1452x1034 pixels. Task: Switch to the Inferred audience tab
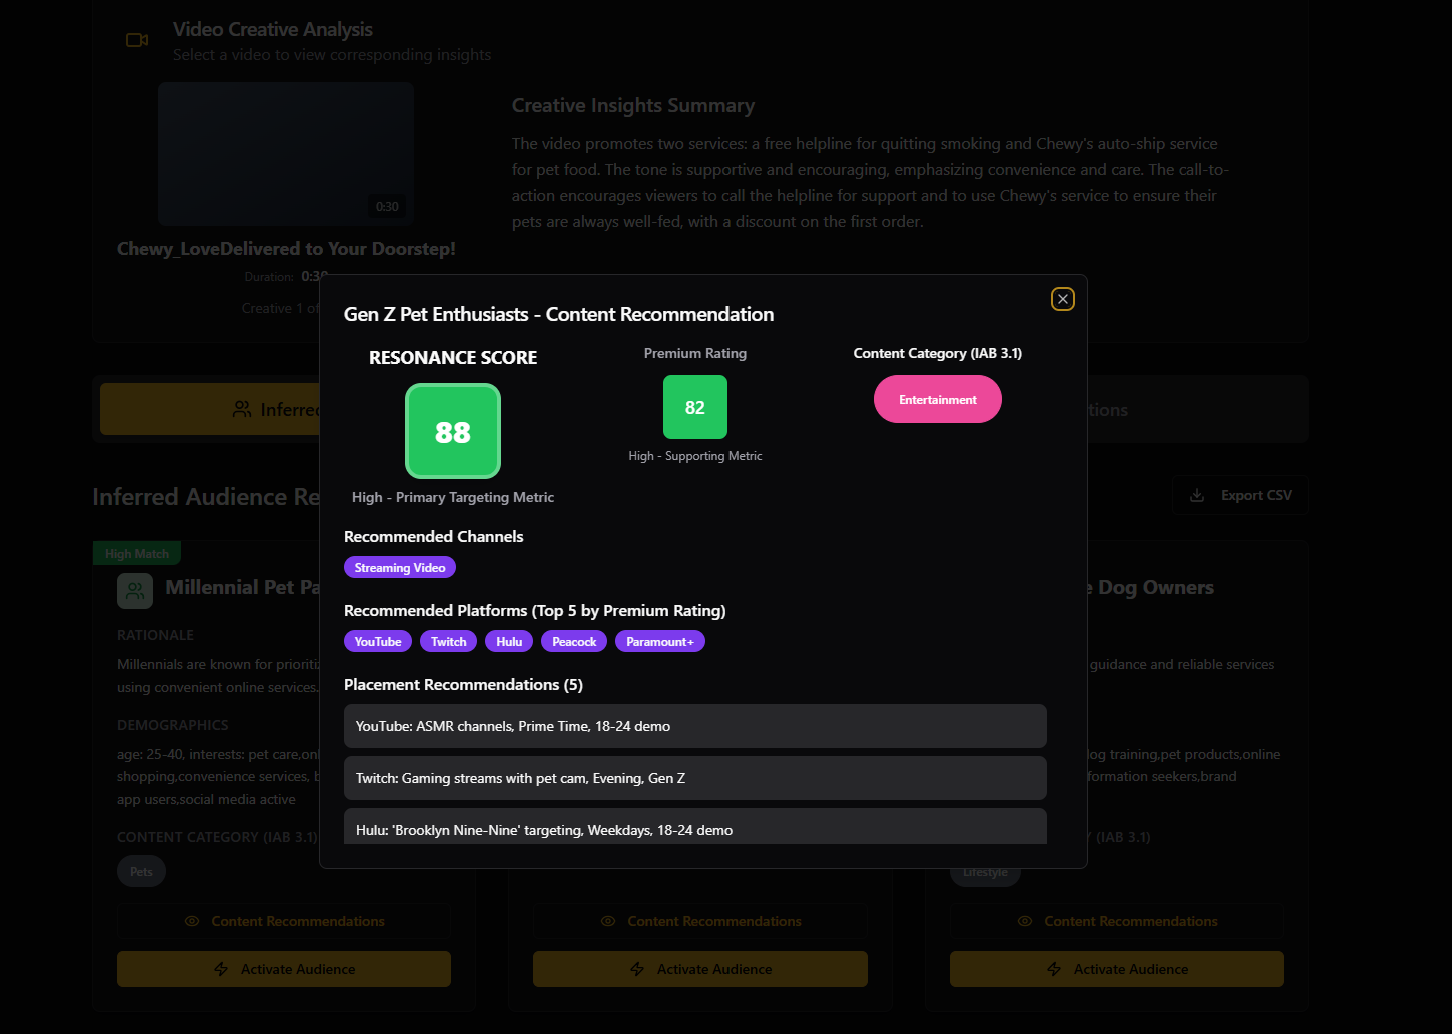pyautogui.click(x=210, y=410)
